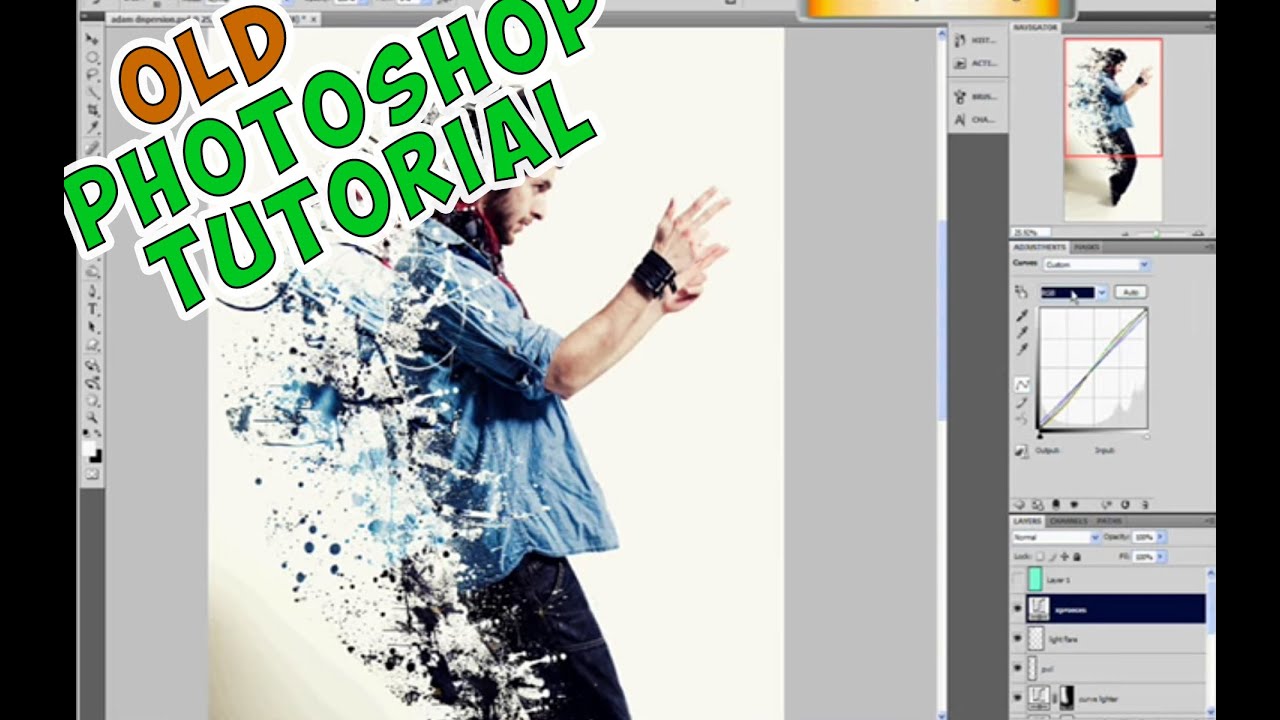The height and width of the screenshot is (720, 1280).
Task: Hide the light flare layer
Action: tap(1018, 638)
